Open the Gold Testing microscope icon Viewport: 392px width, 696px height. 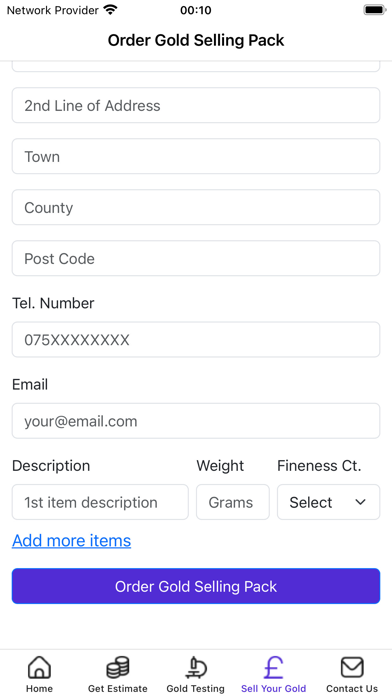(x=195, y=667)
